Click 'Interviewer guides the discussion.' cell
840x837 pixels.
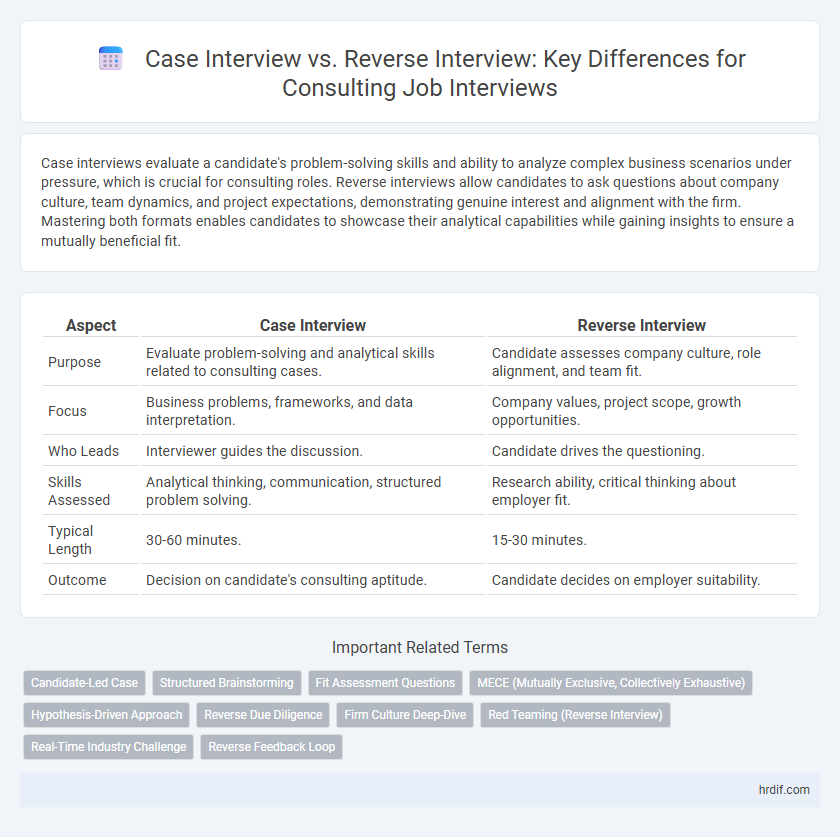coord(313,451)
